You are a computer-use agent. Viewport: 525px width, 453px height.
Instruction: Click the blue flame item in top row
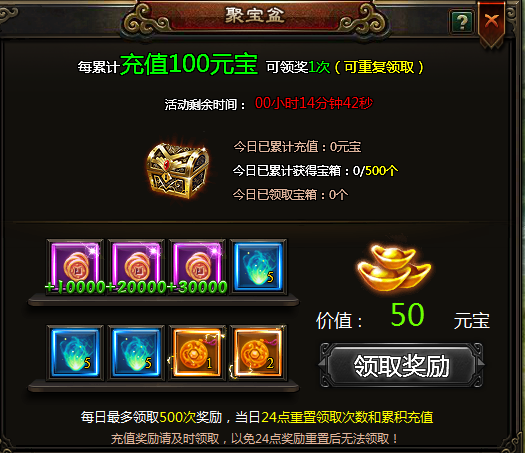(x=258, y=267)
